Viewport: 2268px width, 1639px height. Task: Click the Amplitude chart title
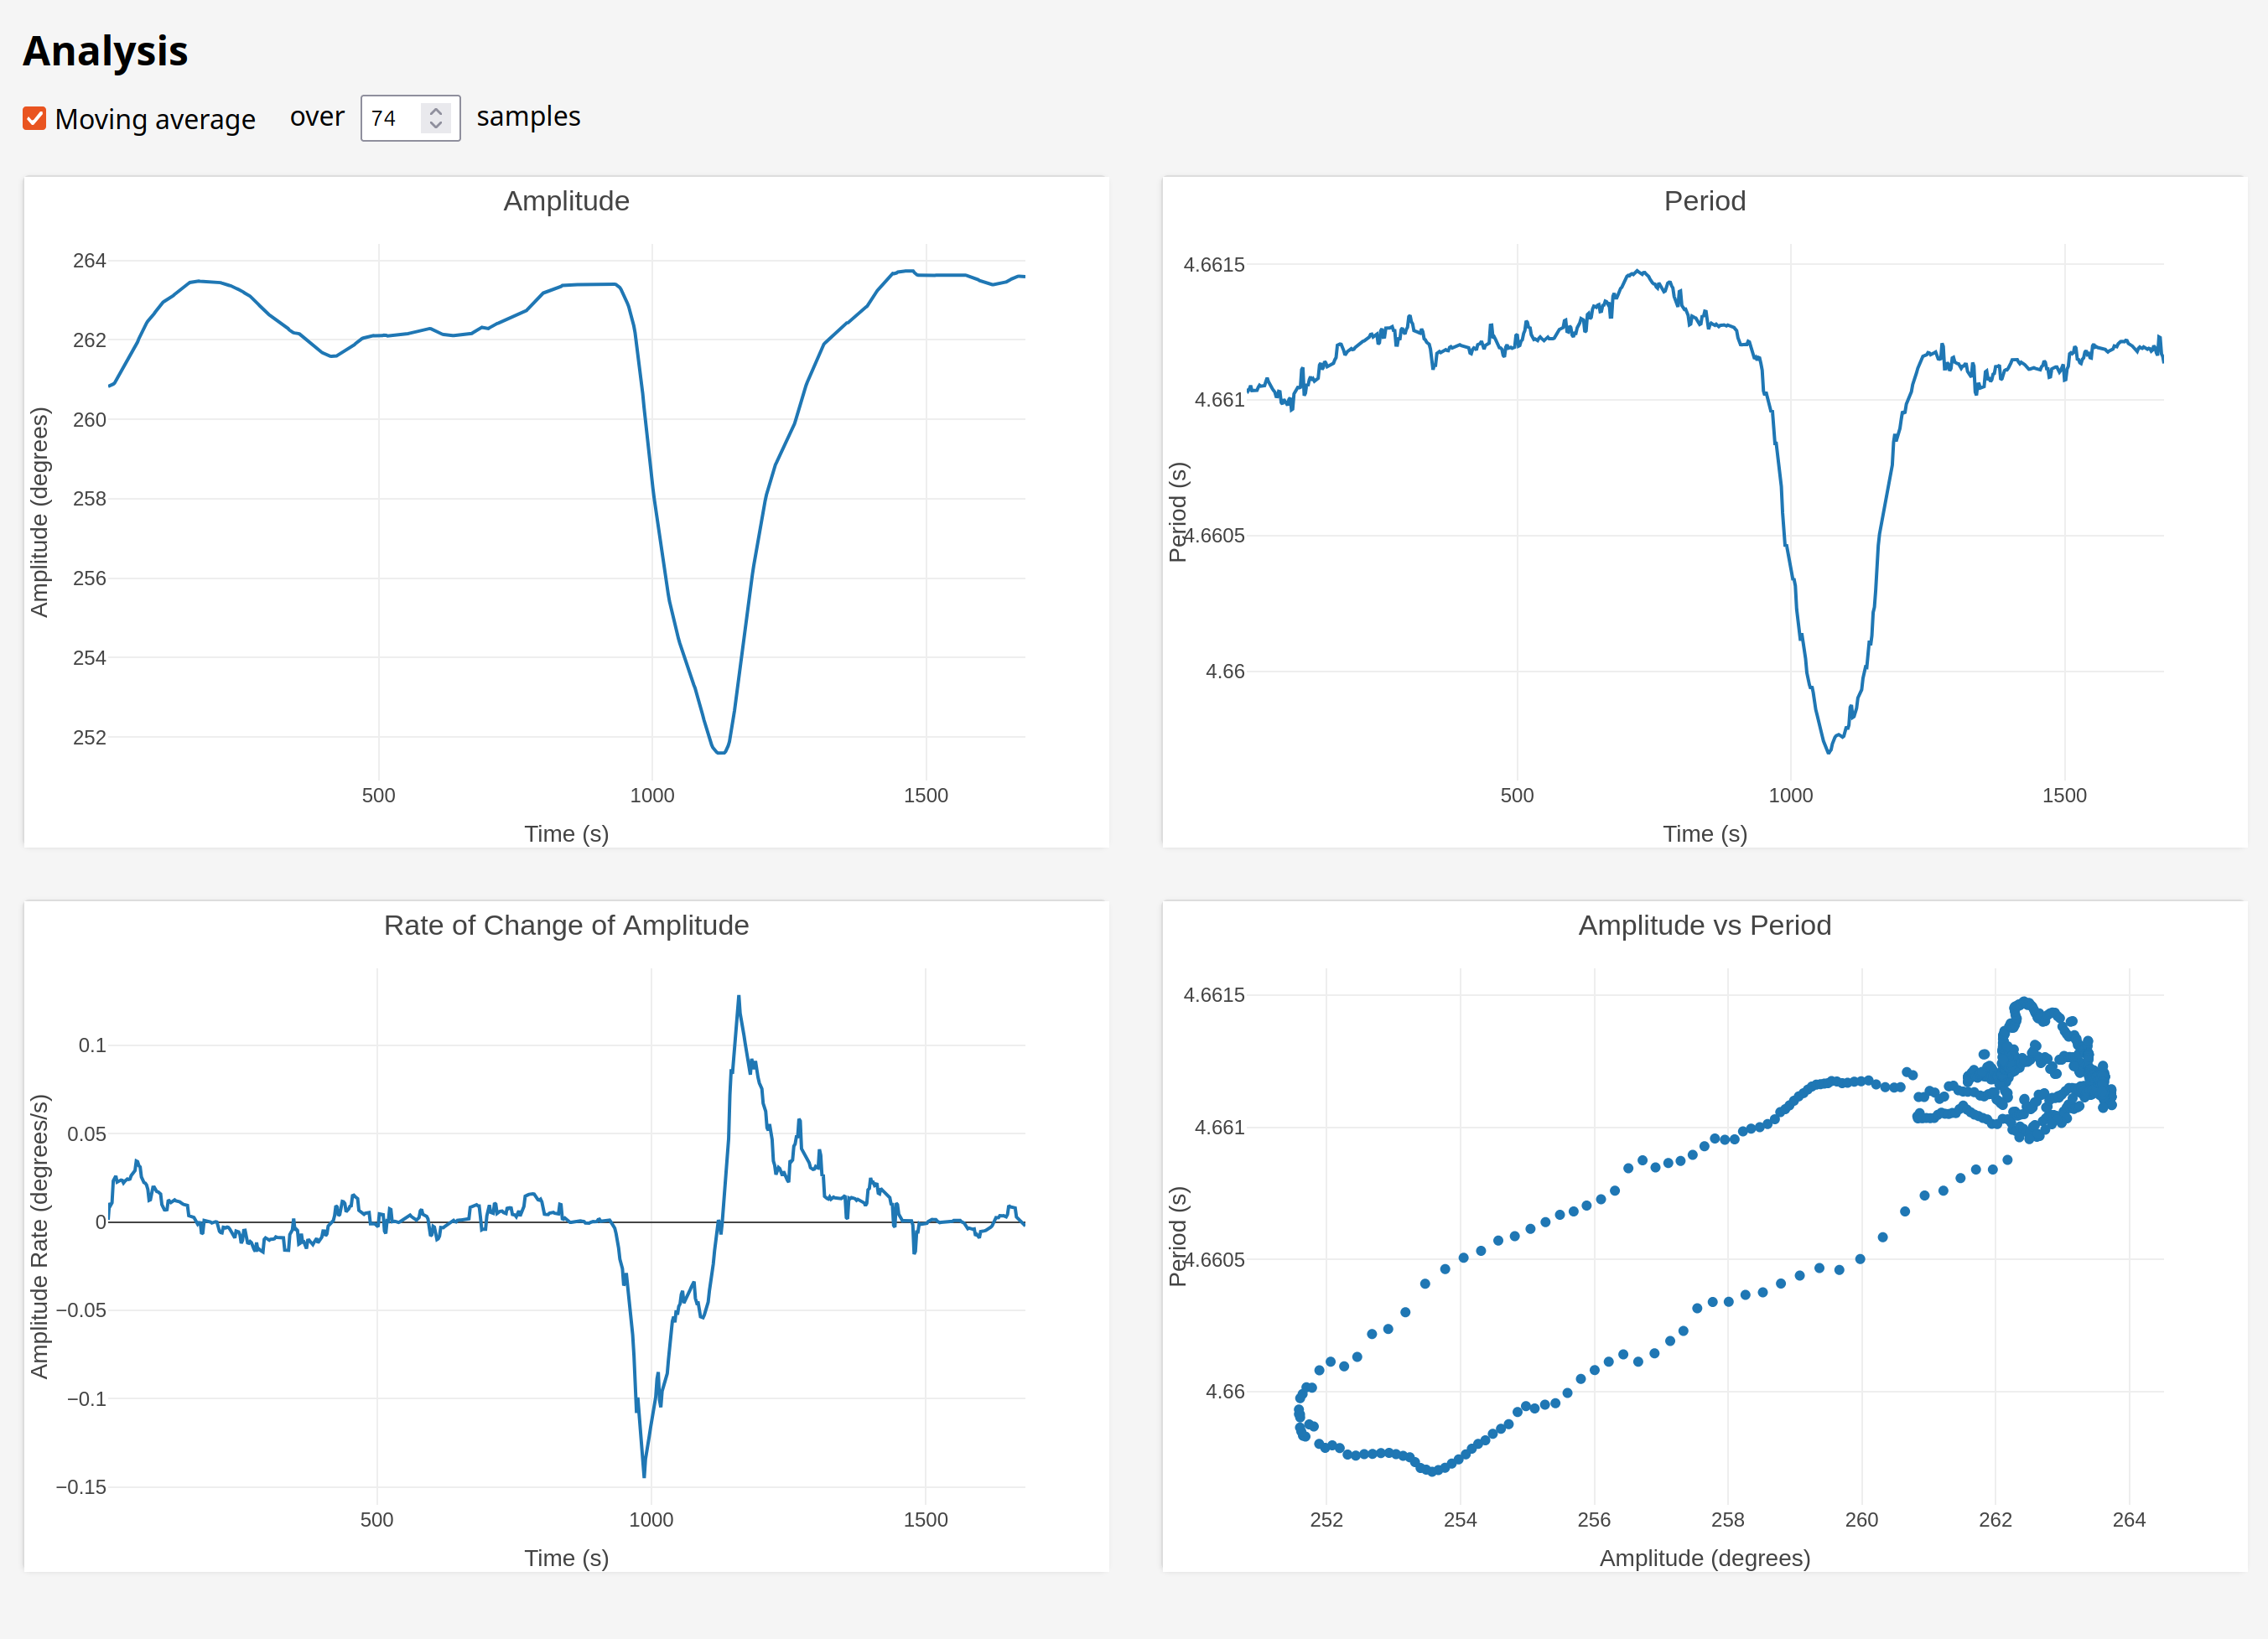click(566, 201)
